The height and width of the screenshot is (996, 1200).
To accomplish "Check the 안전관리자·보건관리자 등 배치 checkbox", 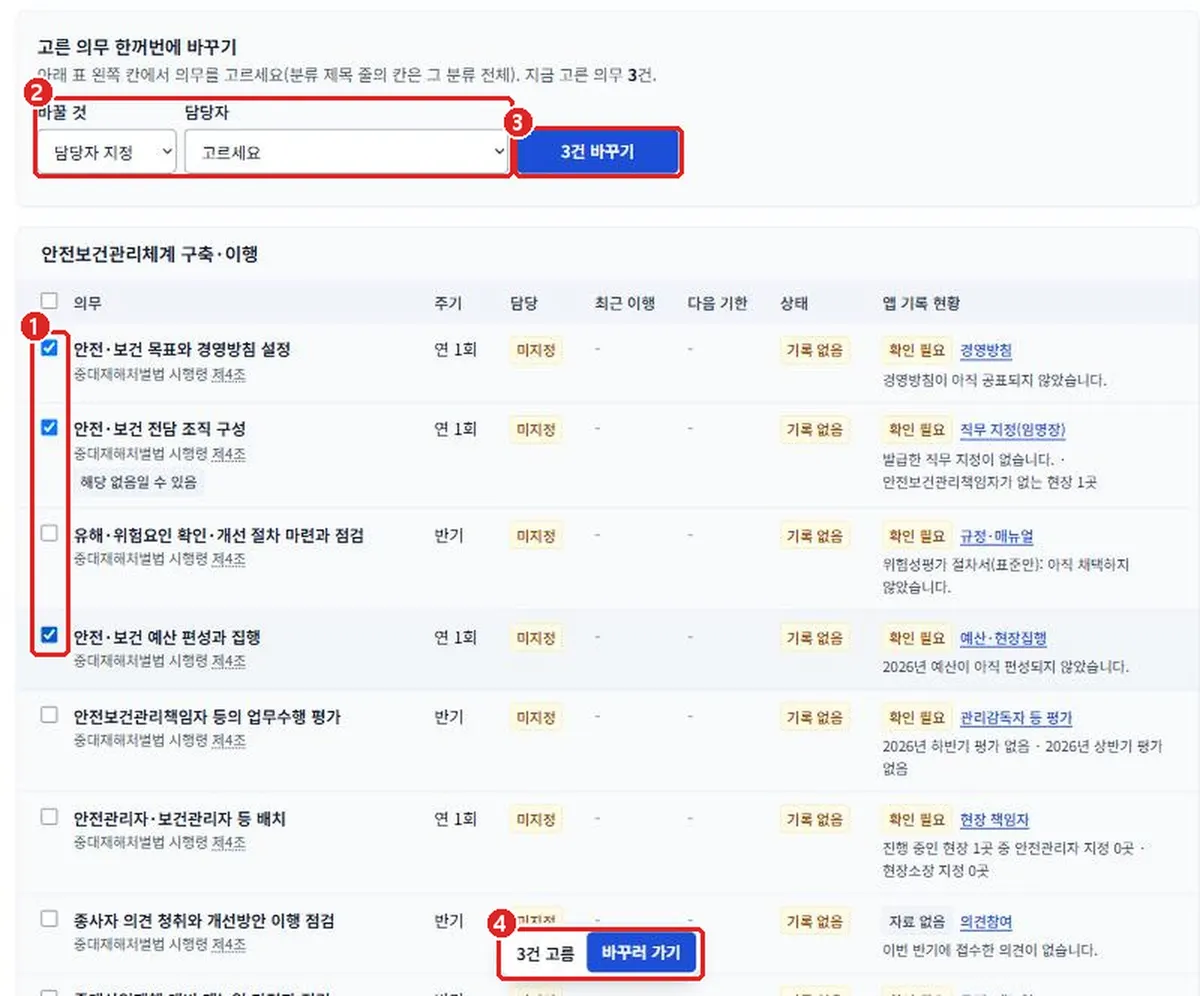I will click(x=49, y=817).
